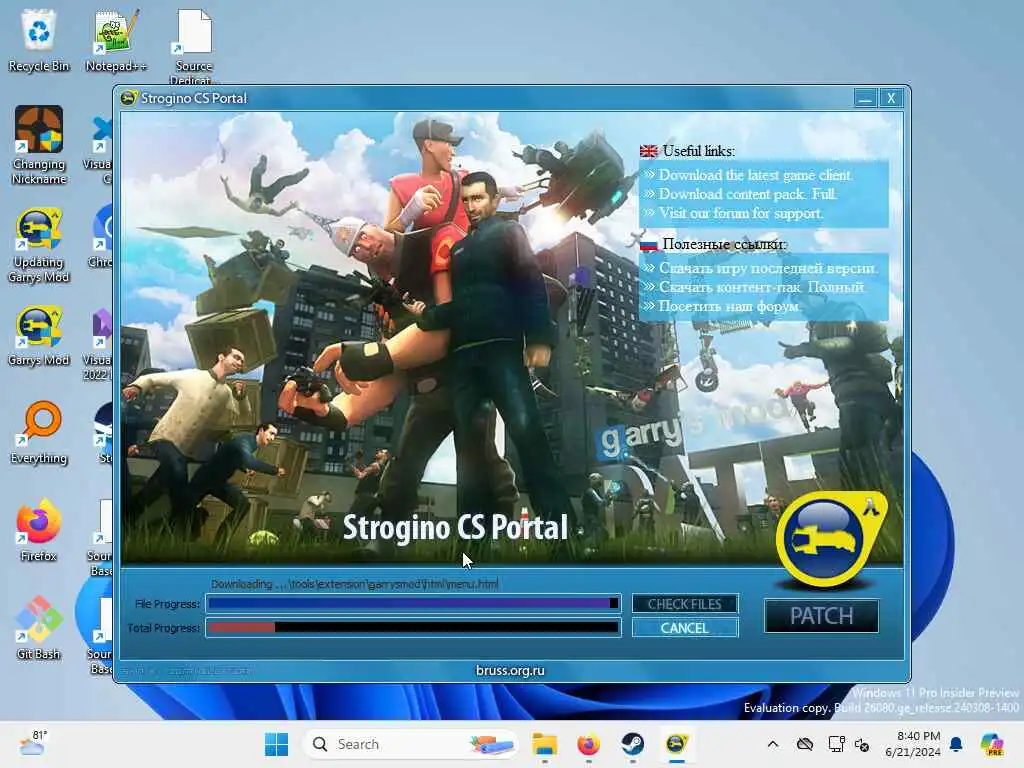
Task: Show hidden system tray icons
Action: click(x=773, y=744)
